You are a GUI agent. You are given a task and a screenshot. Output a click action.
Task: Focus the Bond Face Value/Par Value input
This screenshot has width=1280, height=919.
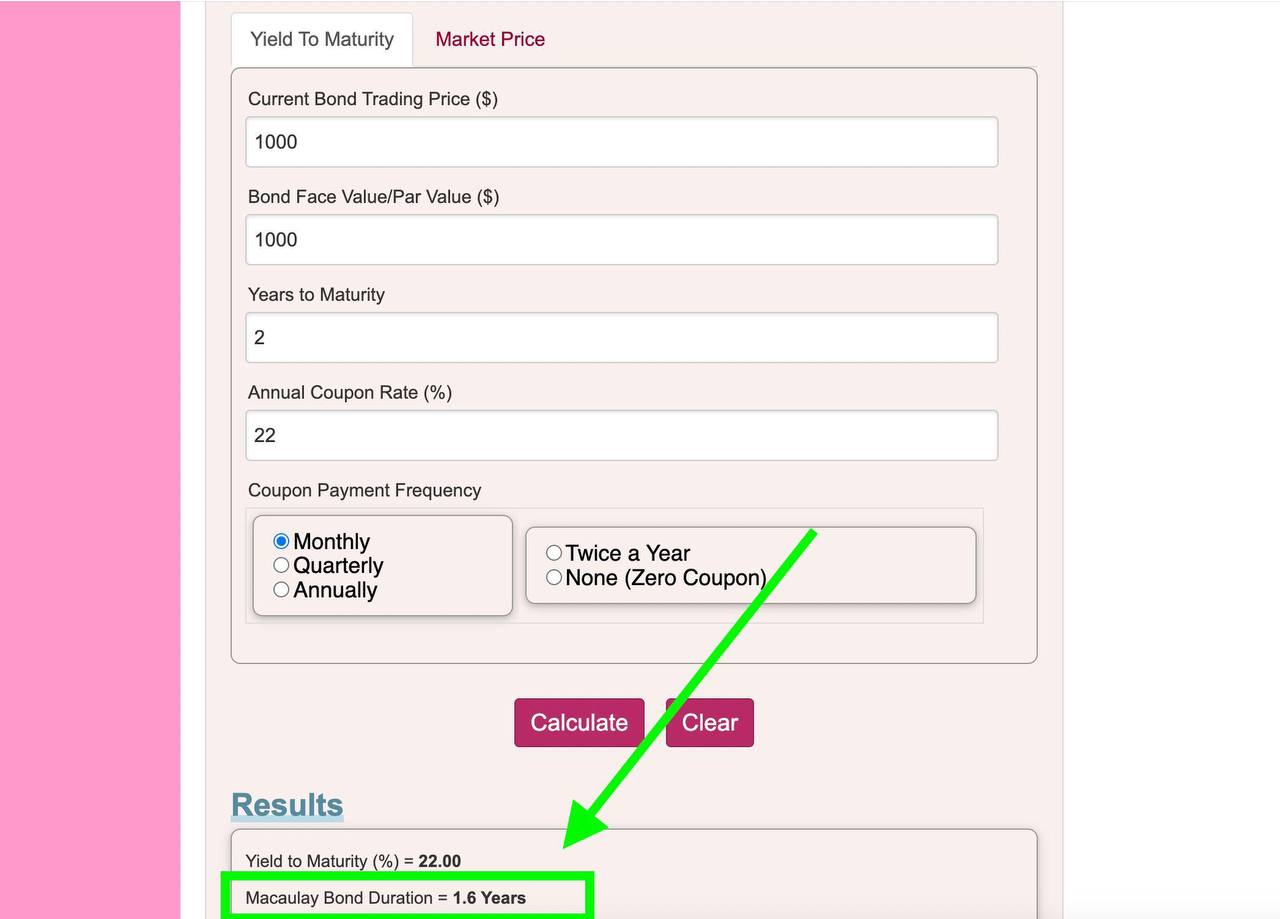tap(621, 240)
